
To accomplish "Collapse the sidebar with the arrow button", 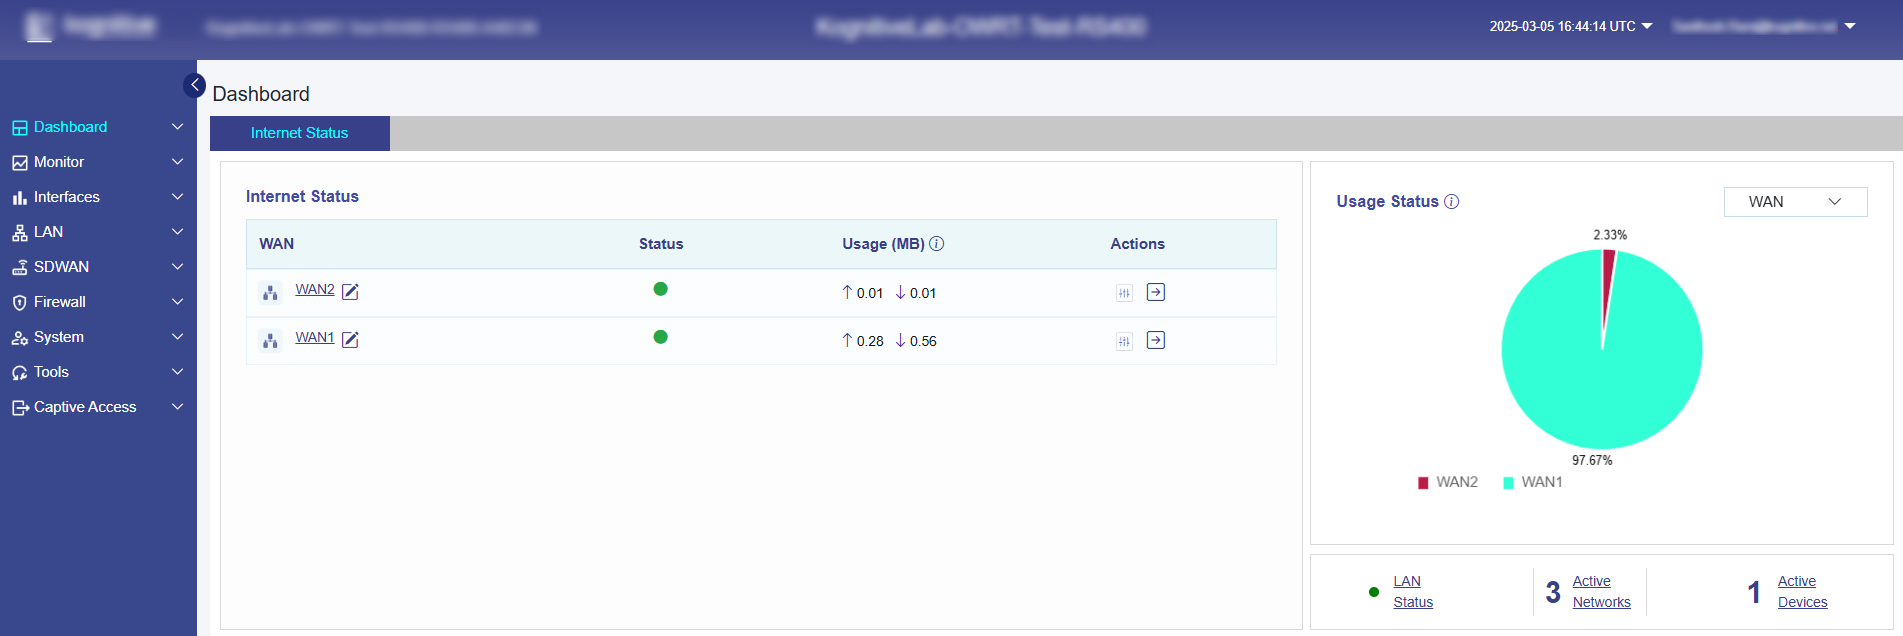I will [195, 85].
